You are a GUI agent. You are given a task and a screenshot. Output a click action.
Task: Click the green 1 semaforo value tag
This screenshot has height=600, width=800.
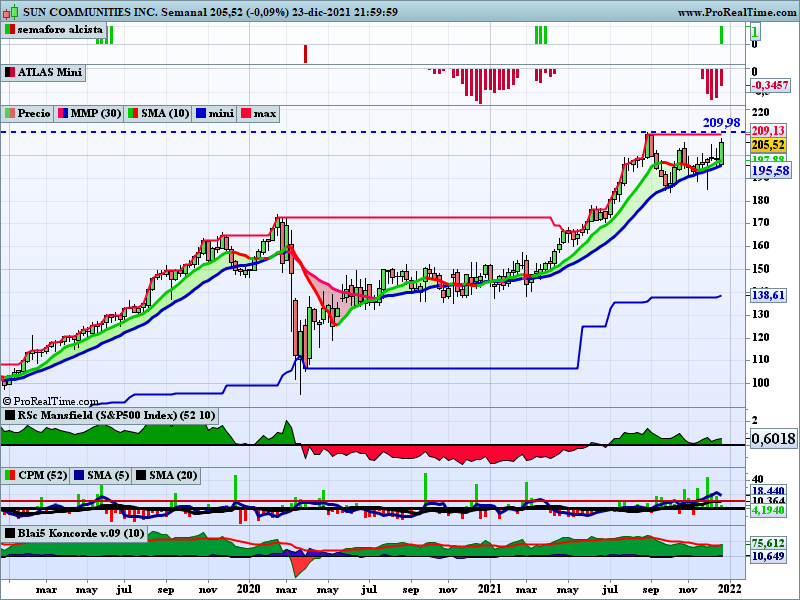(x=755, y=33)
